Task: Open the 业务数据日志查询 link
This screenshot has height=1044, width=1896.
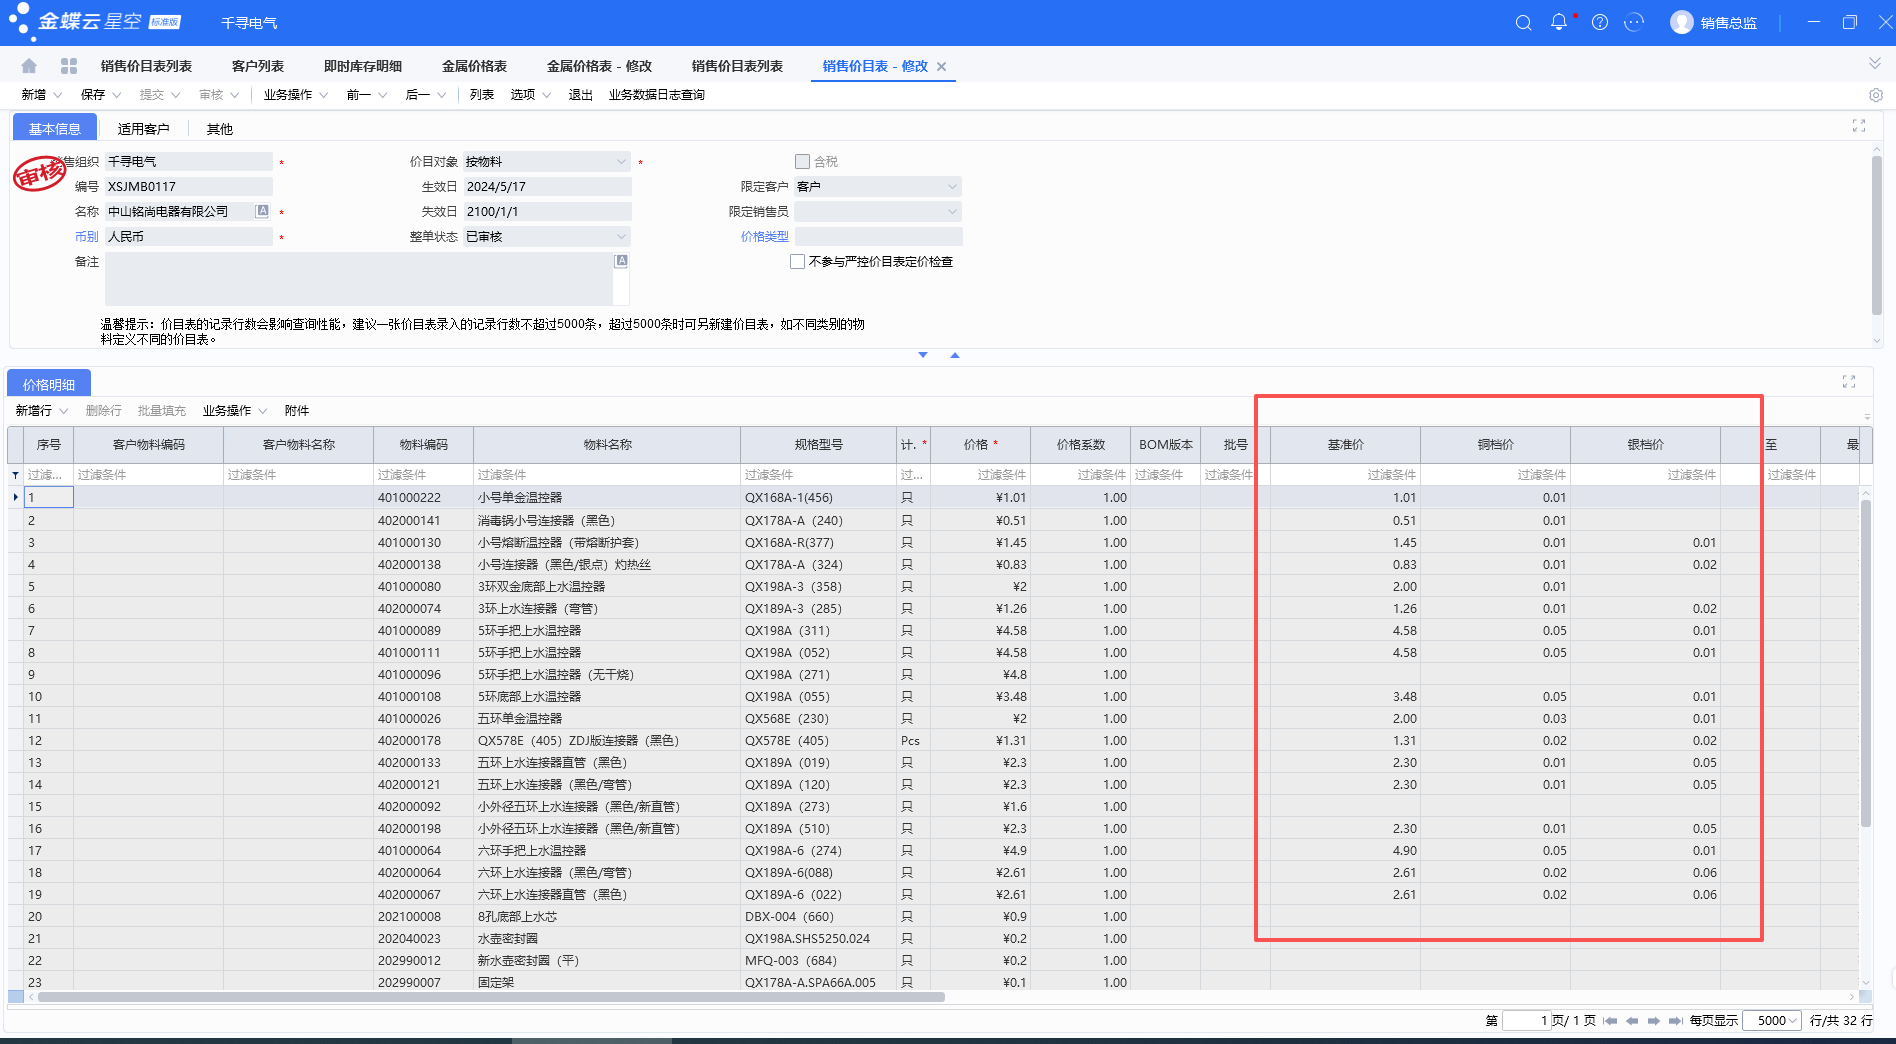Action: (x=657, y=95)
